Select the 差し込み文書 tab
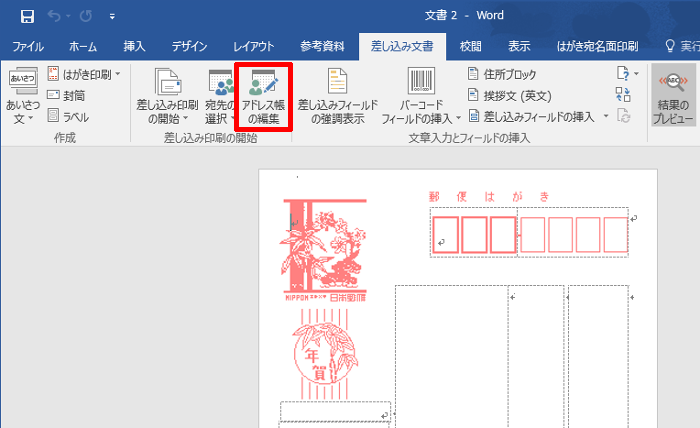Screen dimensions: 700x428 402,46
